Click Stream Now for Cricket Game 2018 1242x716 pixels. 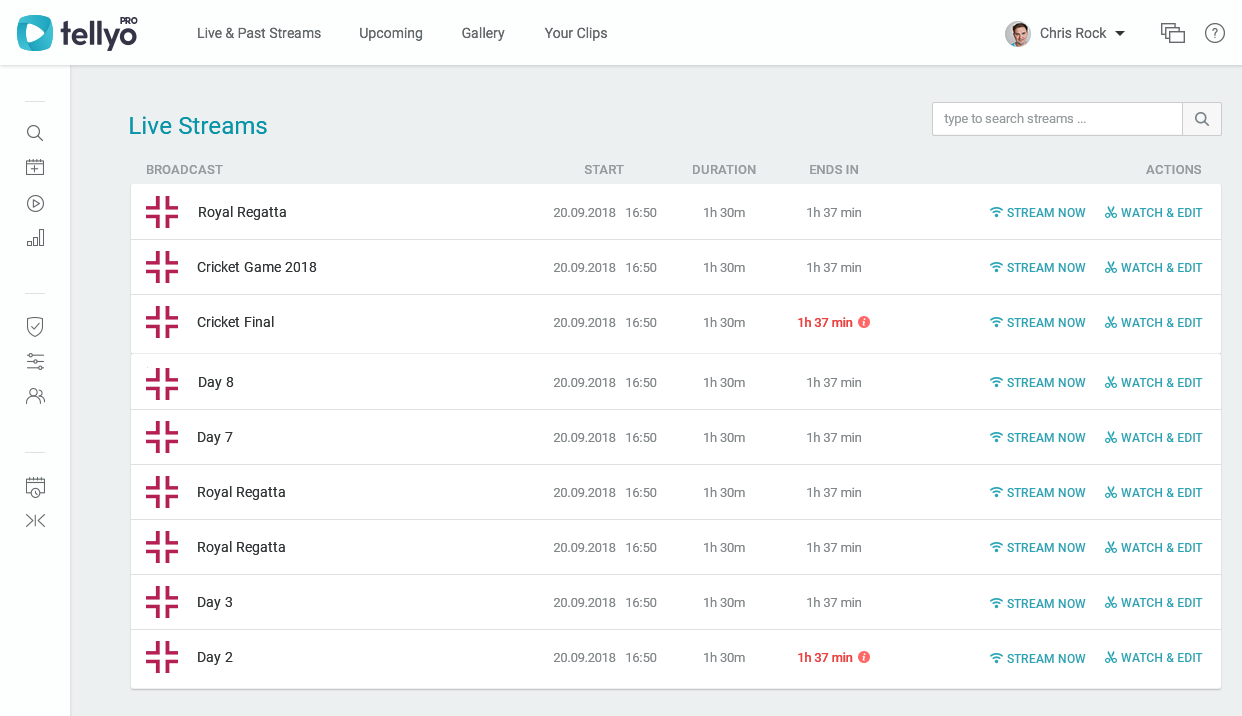point(1037,268)
